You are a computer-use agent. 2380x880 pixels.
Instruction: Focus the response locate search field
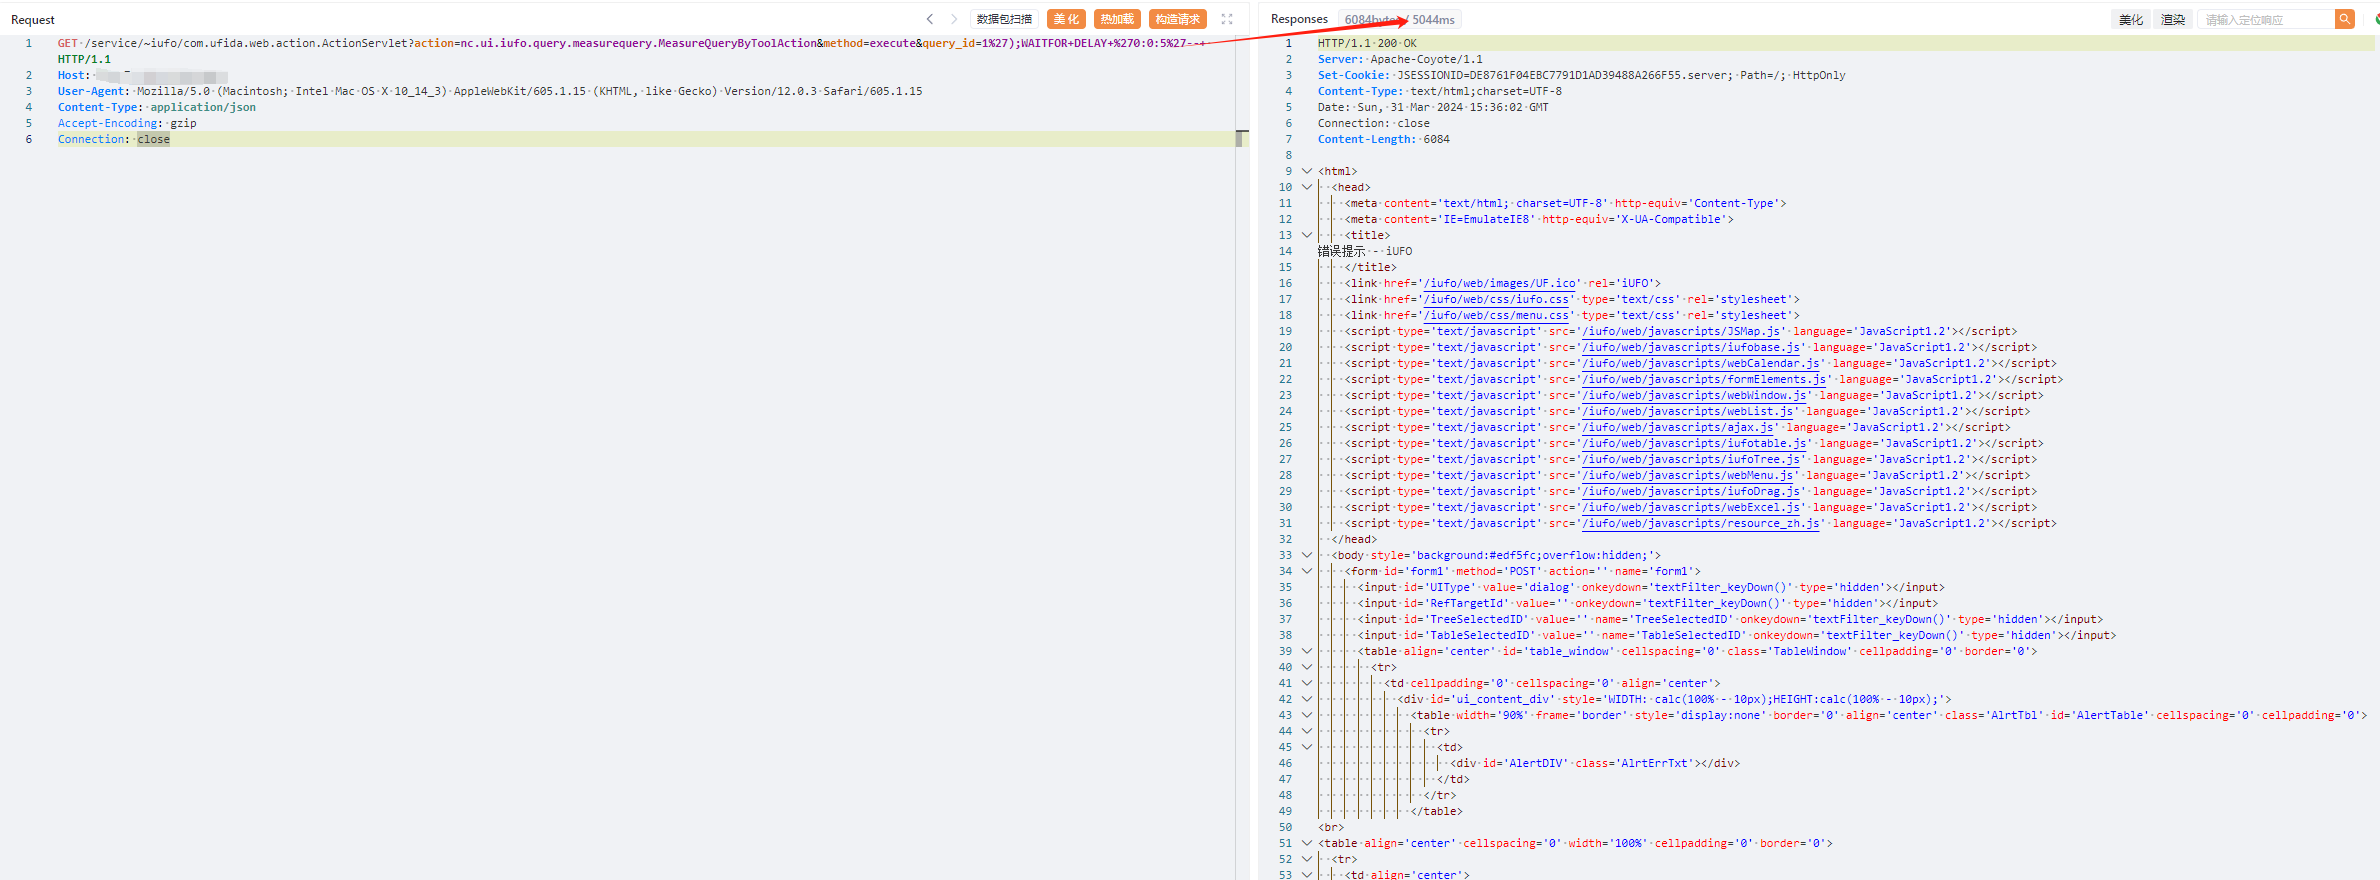(2265, 19)
